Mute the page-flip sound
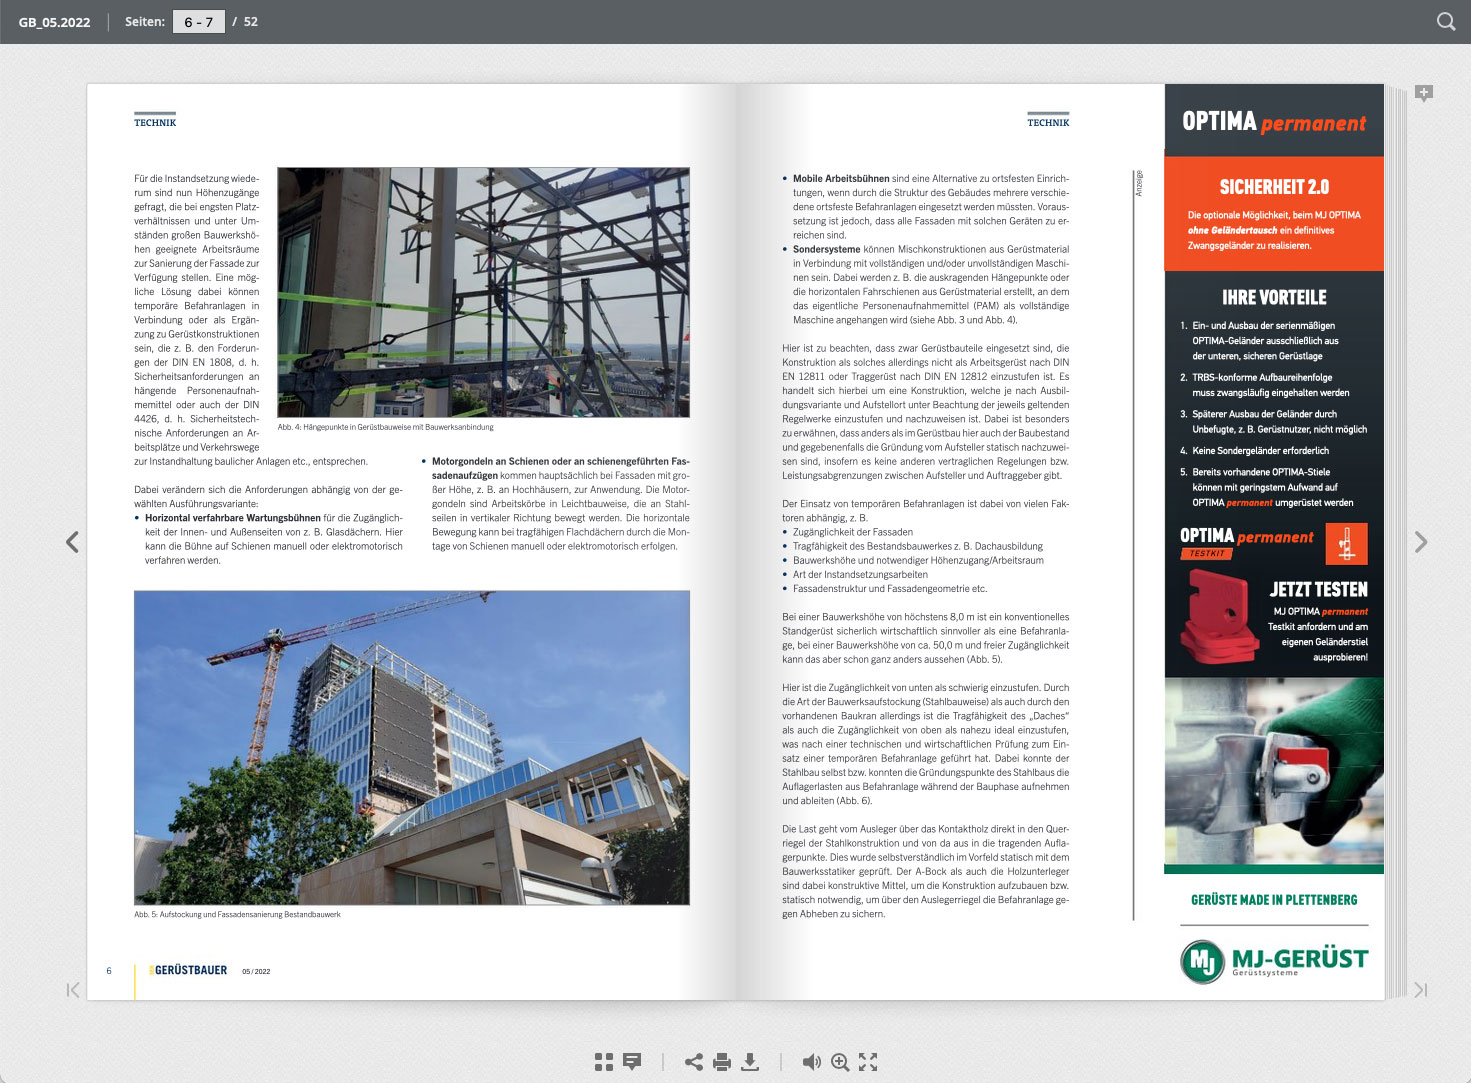The height and width of the screenshot is (1083, 1471). coord(812,1062)
